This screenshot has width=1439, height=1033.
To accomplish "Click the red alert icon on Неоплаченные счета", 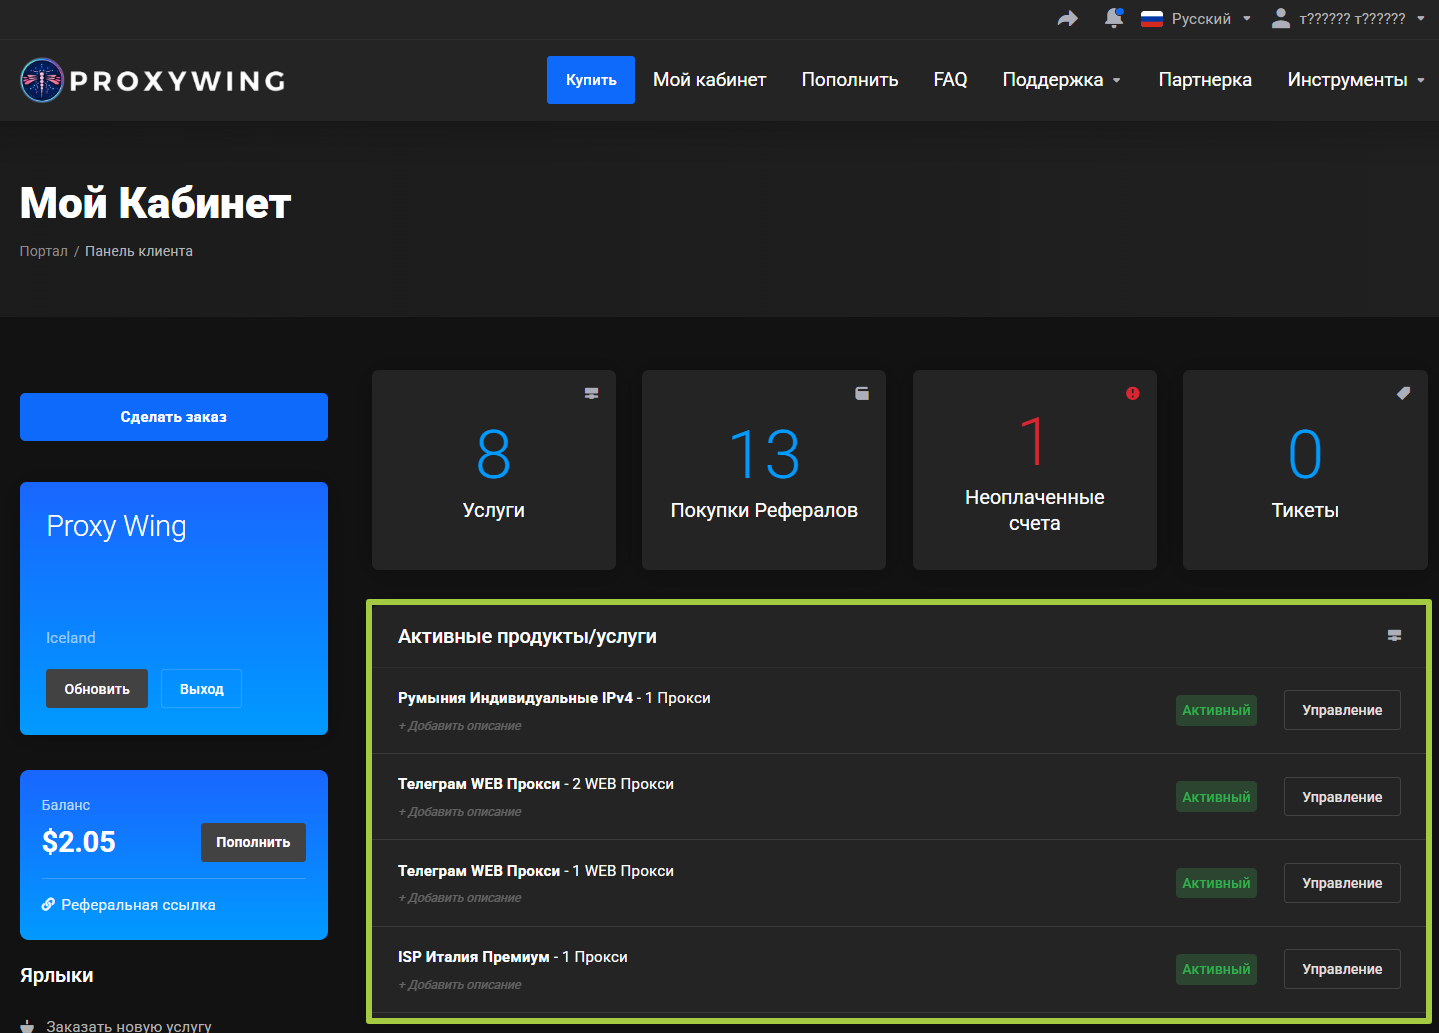I will point(1133,394).
